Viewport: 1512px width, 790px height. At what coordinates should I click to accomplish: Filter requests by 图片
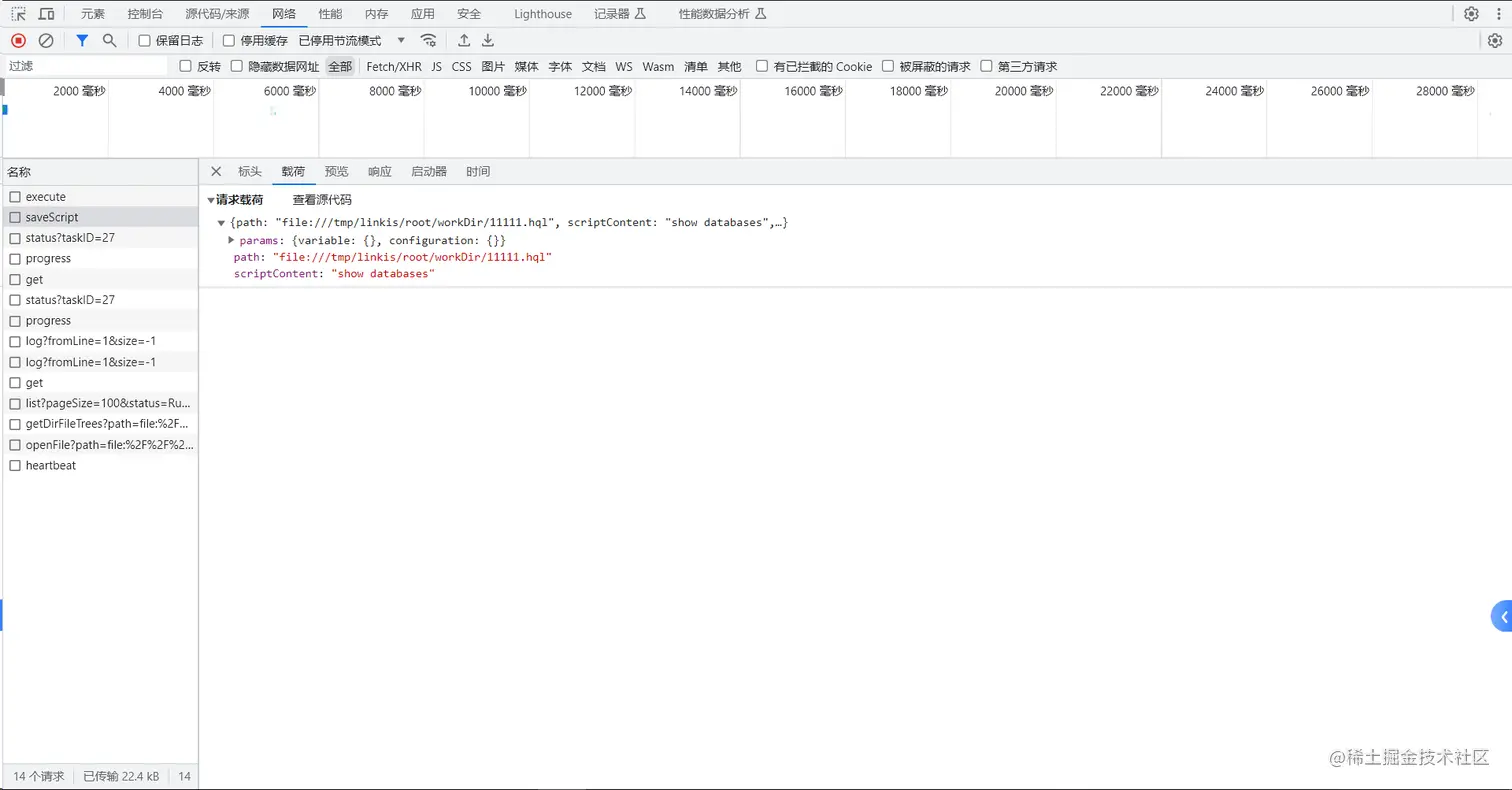pyautogui.click(x=493, y=67)
